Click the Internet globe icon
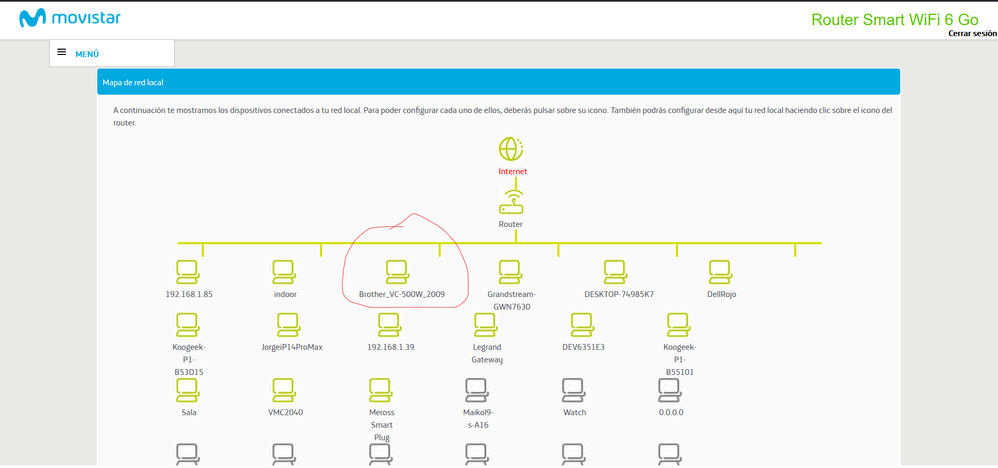Viewport: 998px width, 468px height. coord(511,150)
